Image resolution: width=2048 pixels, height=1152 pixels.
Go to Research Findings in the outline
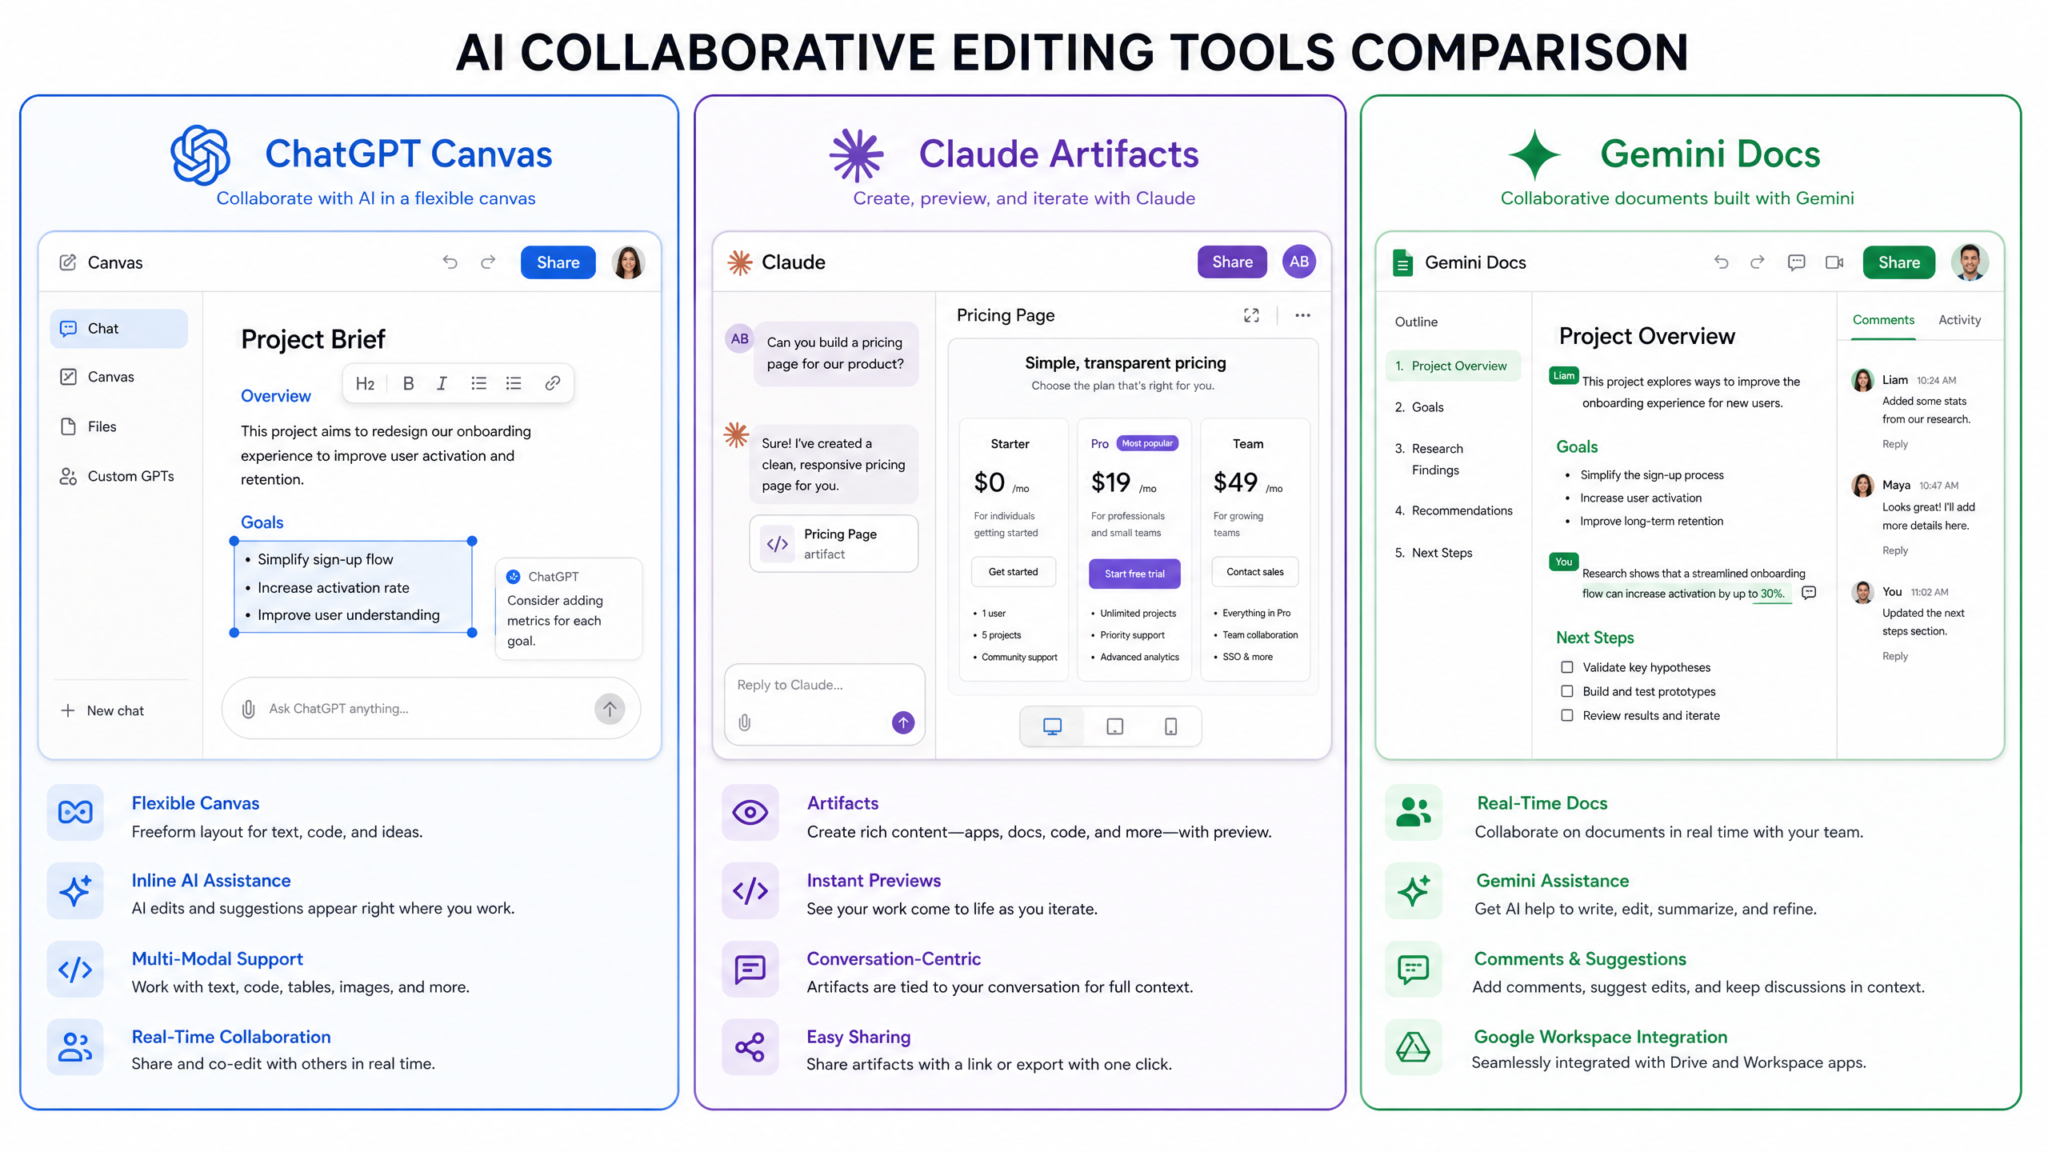1430,459
